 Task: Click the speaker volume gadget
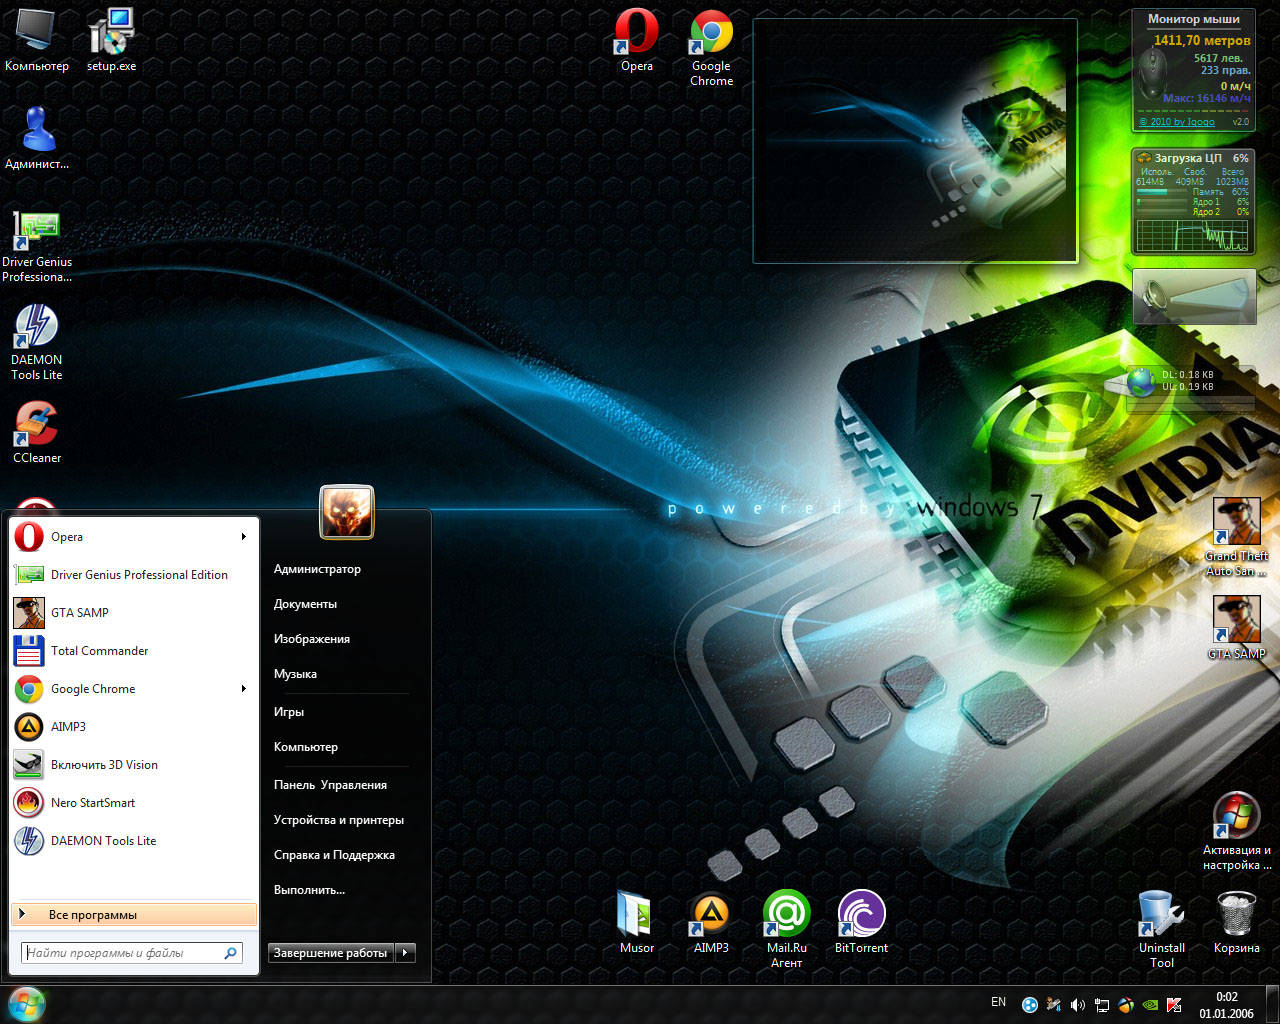[x=1194, y=297]
